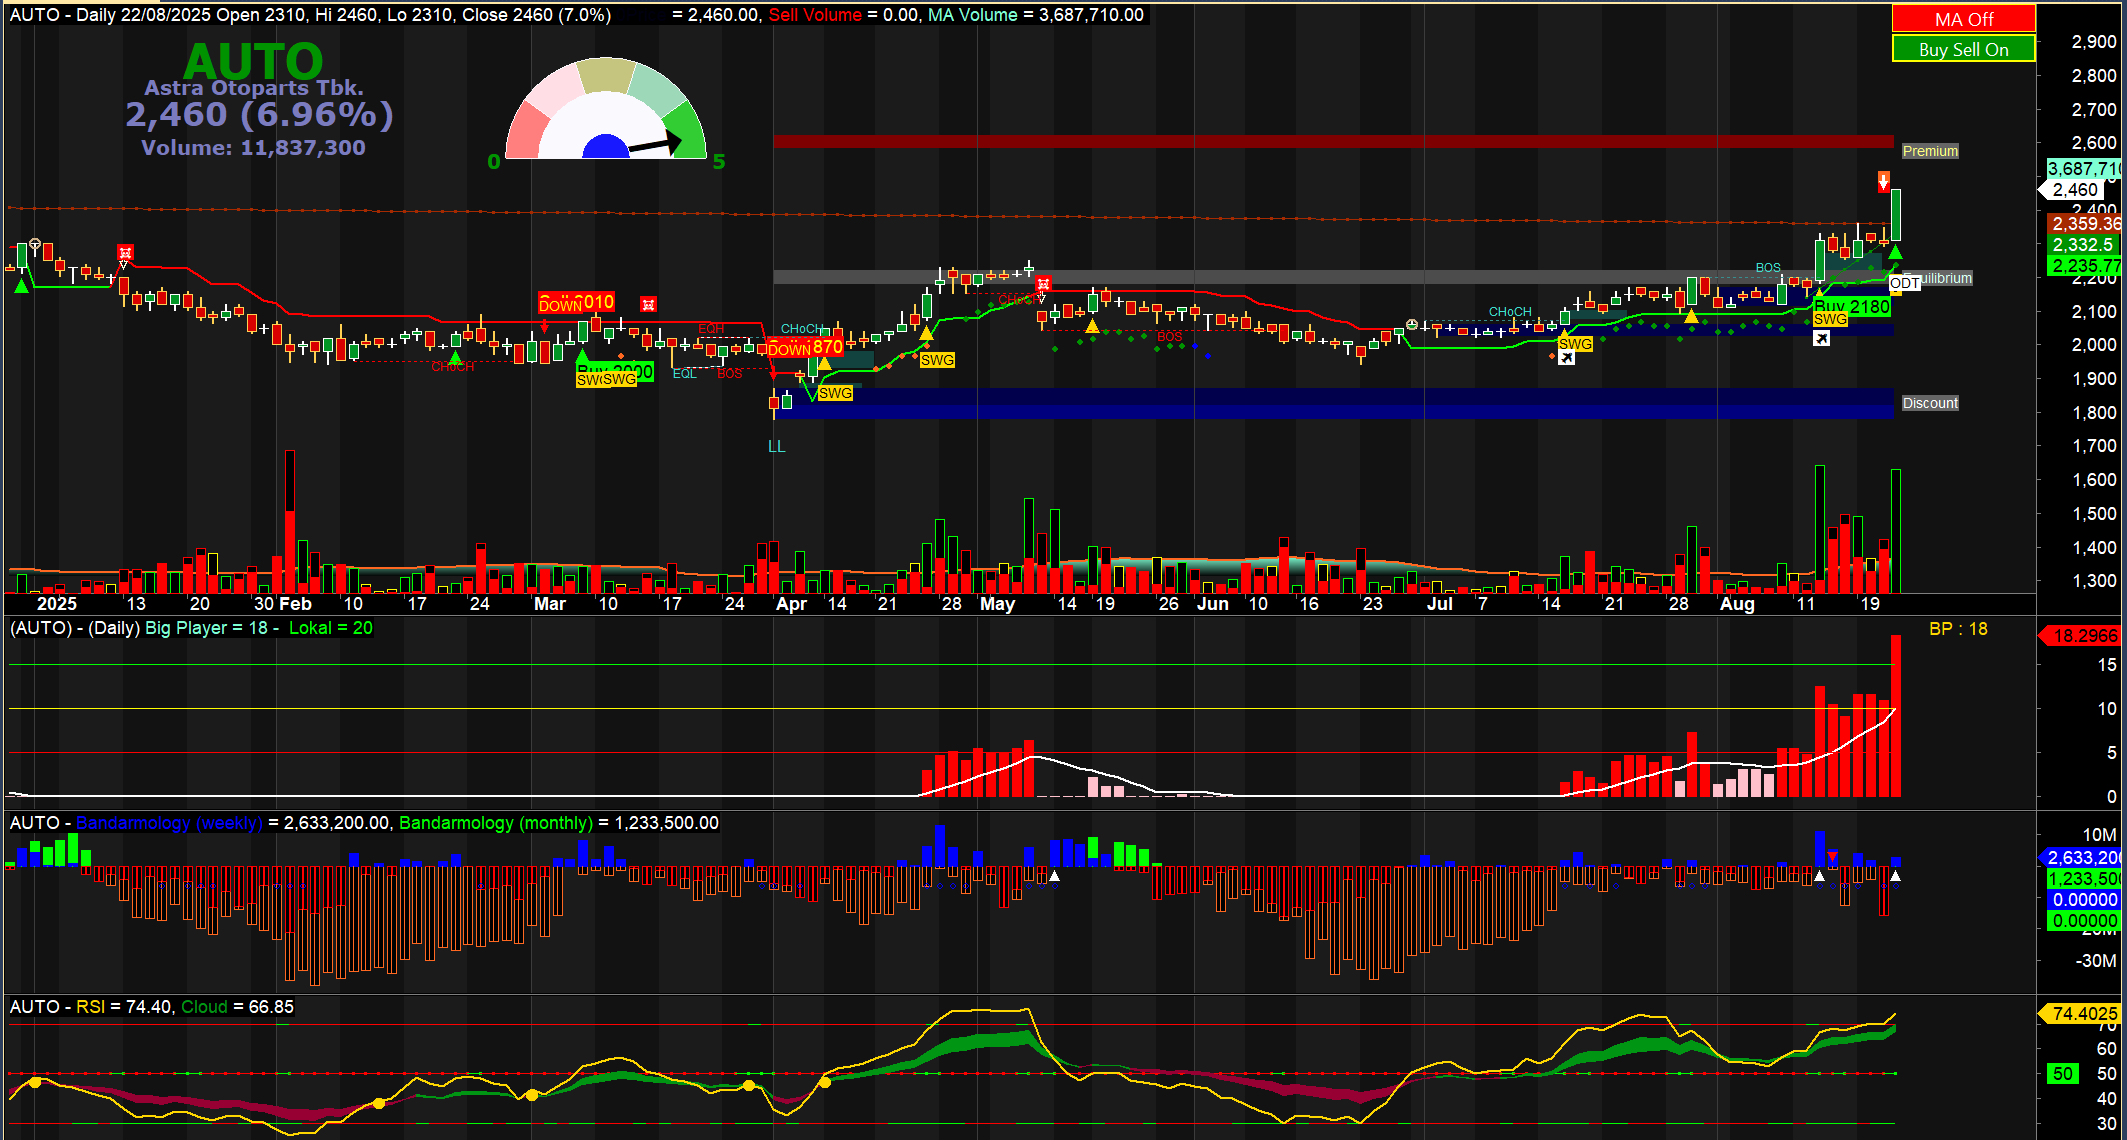This screenshot has width=2127, height=1140.
Task: Click the Premium zone label
Action: pyautogui.click(x=1930, y=151)
